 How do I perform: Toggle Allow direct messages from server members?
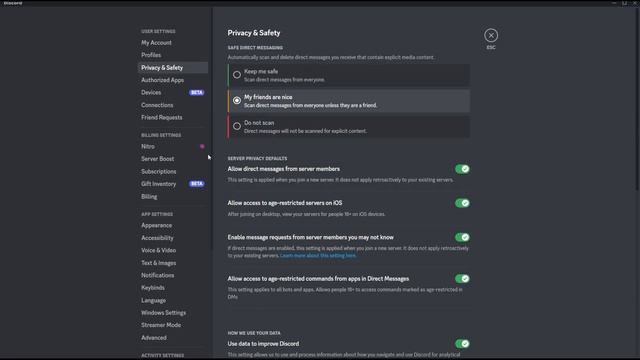(x=462, y=169)
